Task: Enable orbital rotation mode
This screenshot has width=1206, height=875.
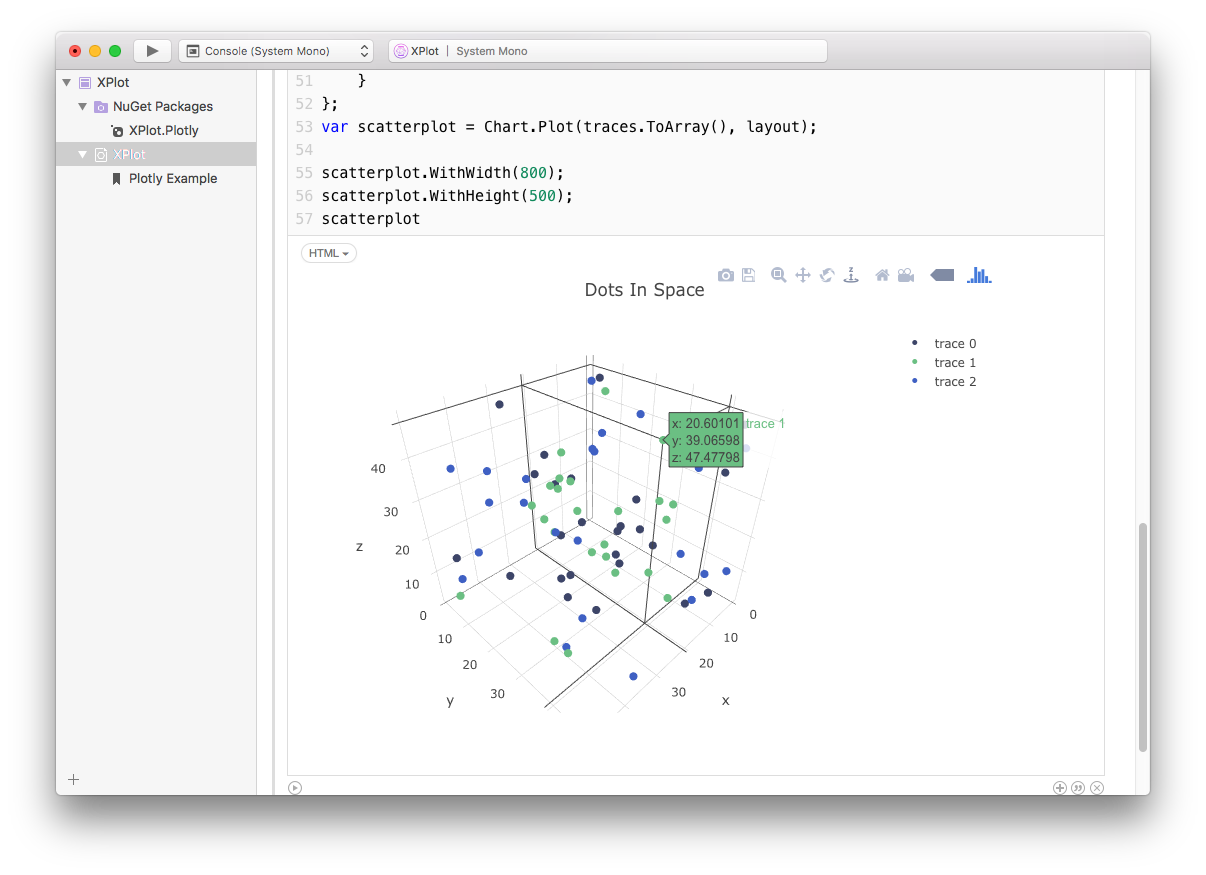Action: point(826,274)
